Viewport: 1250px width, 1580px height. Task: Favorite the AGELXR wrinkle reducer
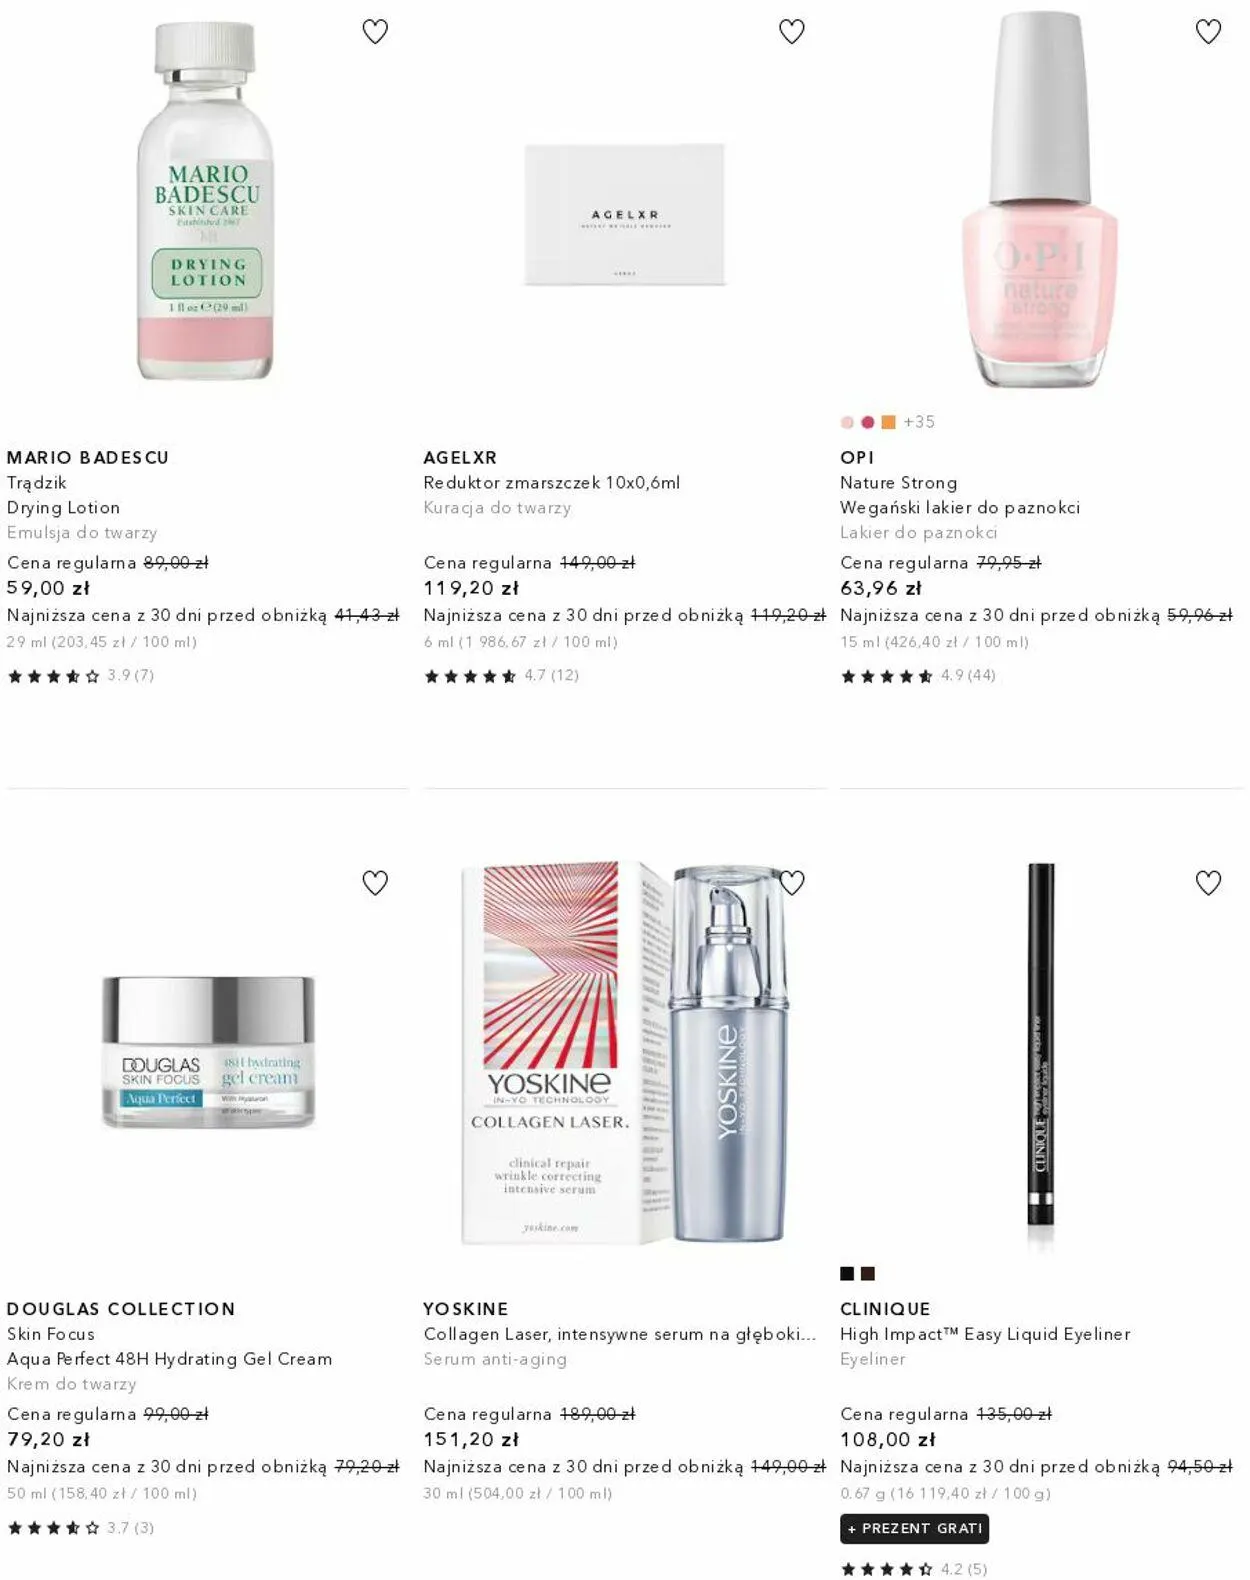(x=791, y=32)
